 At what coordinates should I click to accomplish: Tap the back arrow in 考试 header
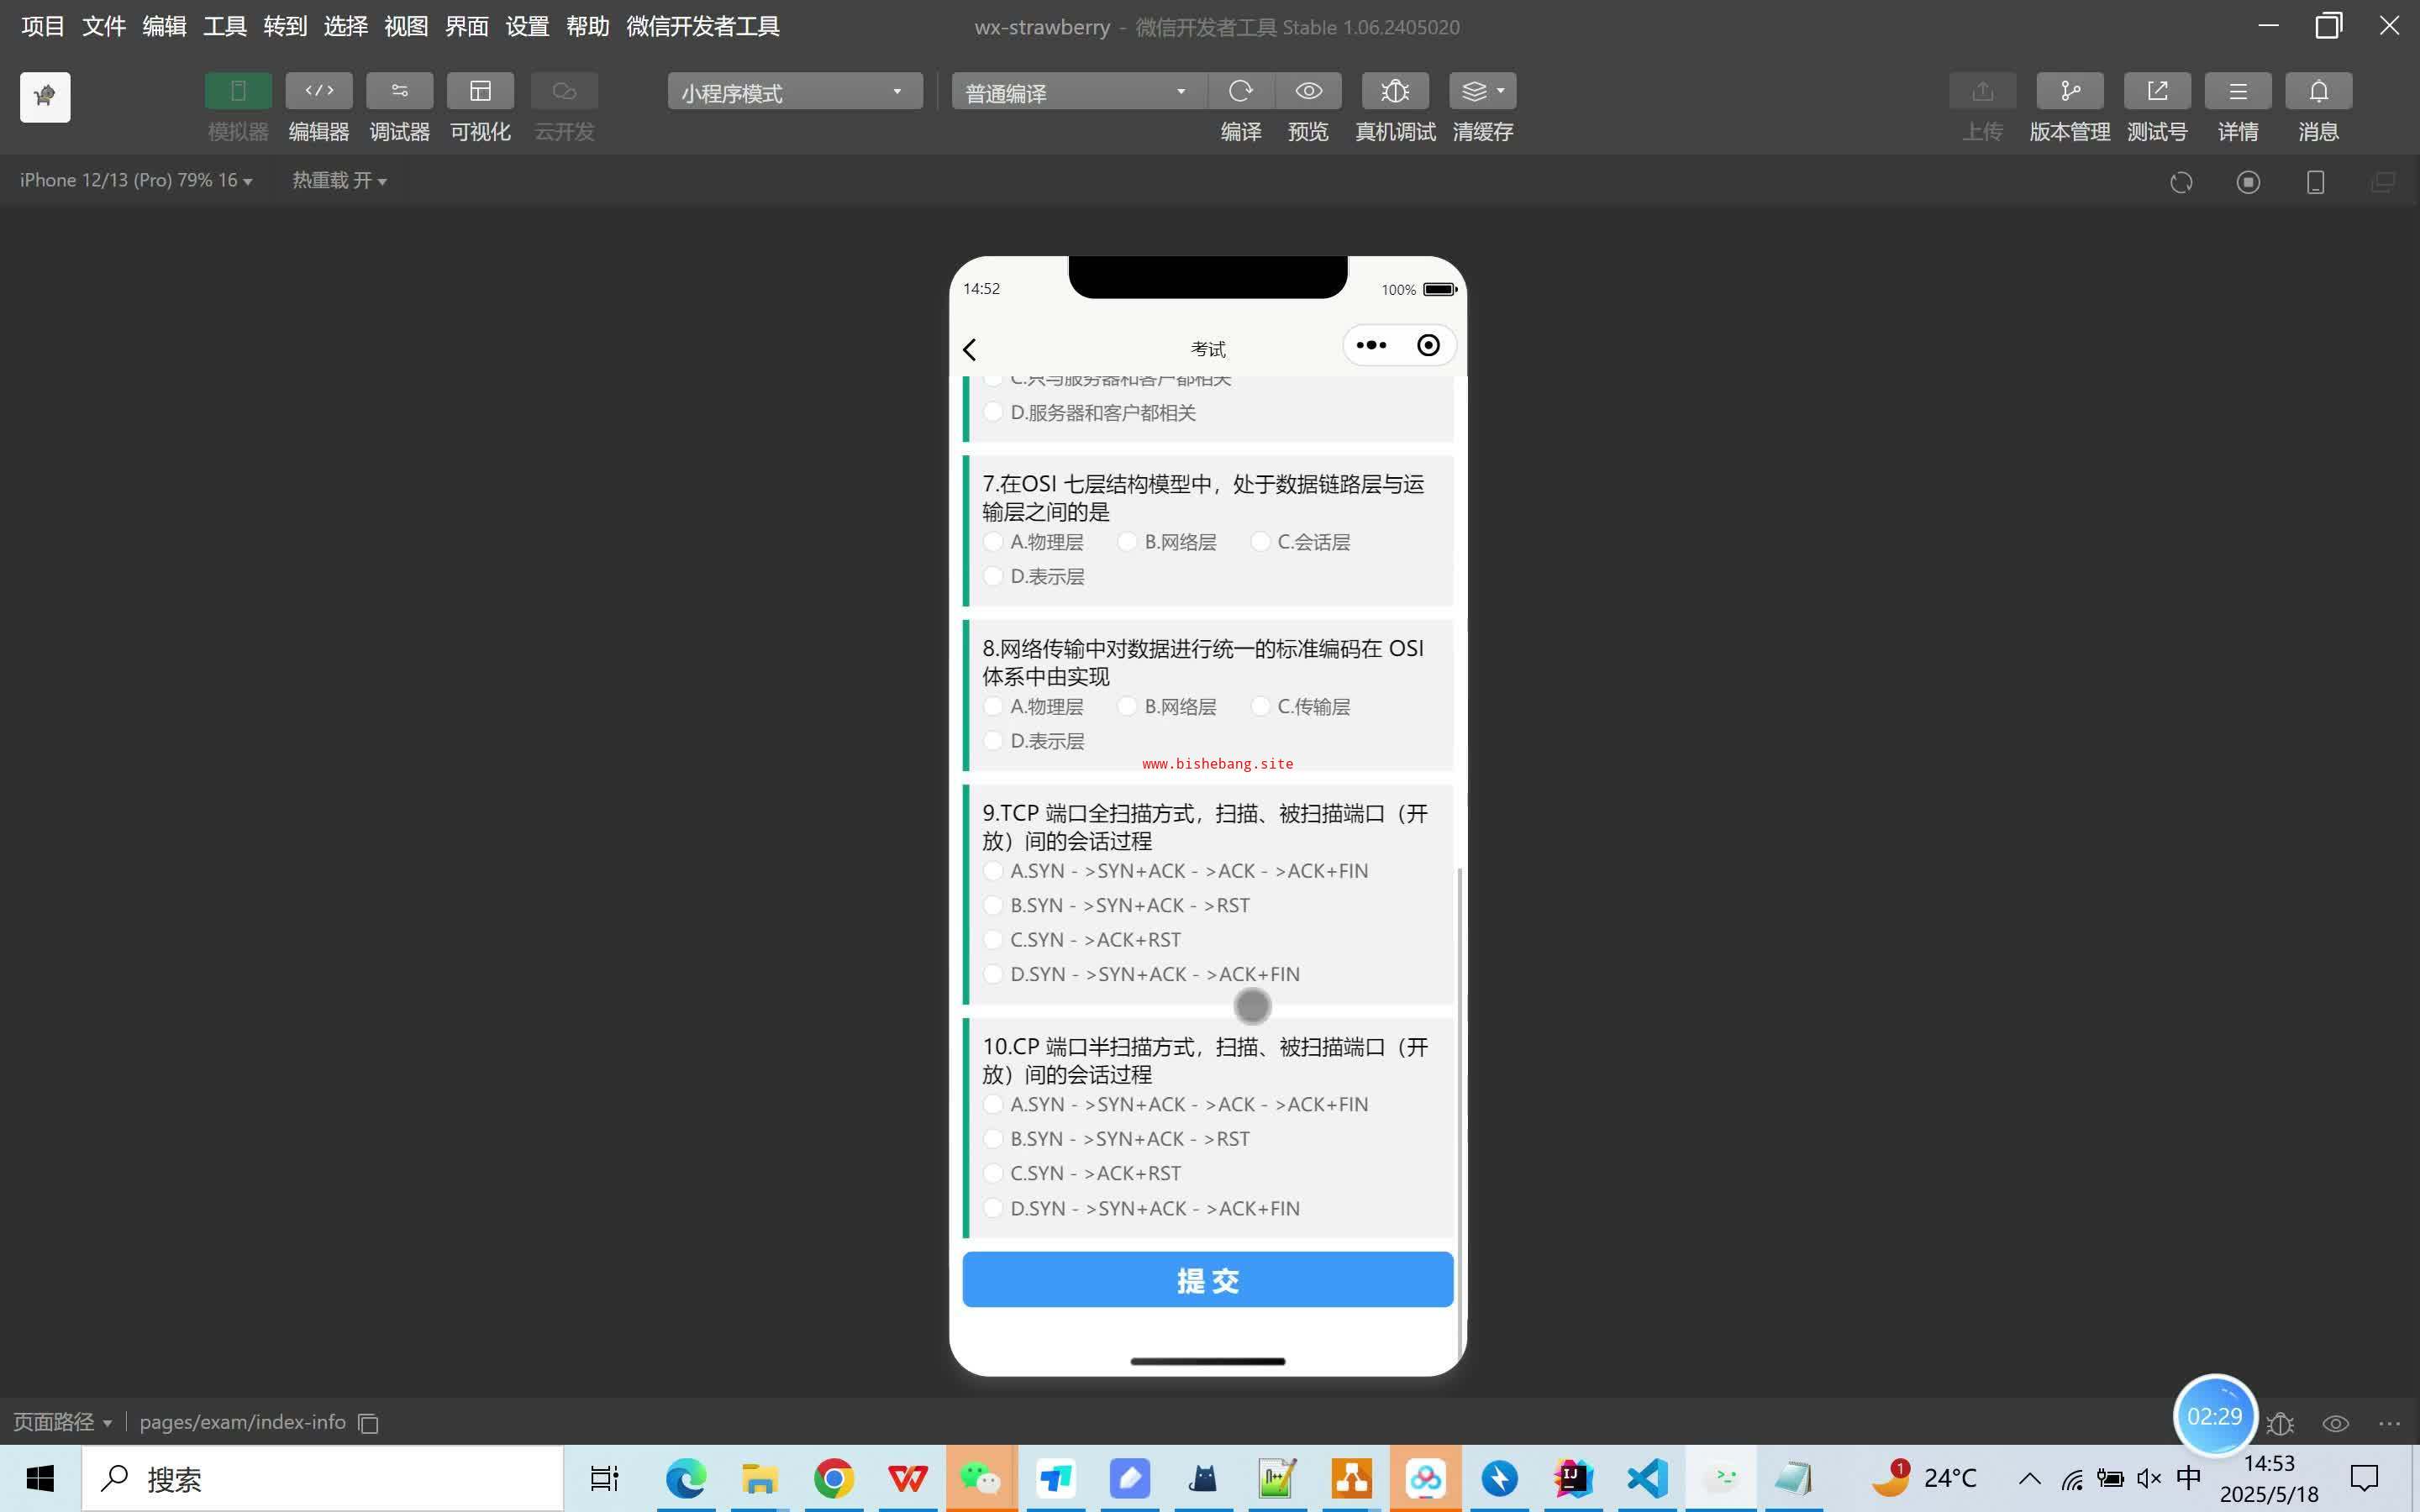(x=969, y=349)
